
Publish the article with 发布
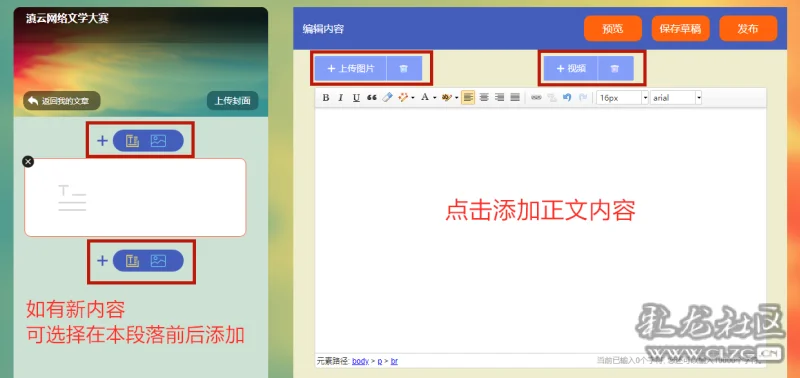click(x=748, y=29)
